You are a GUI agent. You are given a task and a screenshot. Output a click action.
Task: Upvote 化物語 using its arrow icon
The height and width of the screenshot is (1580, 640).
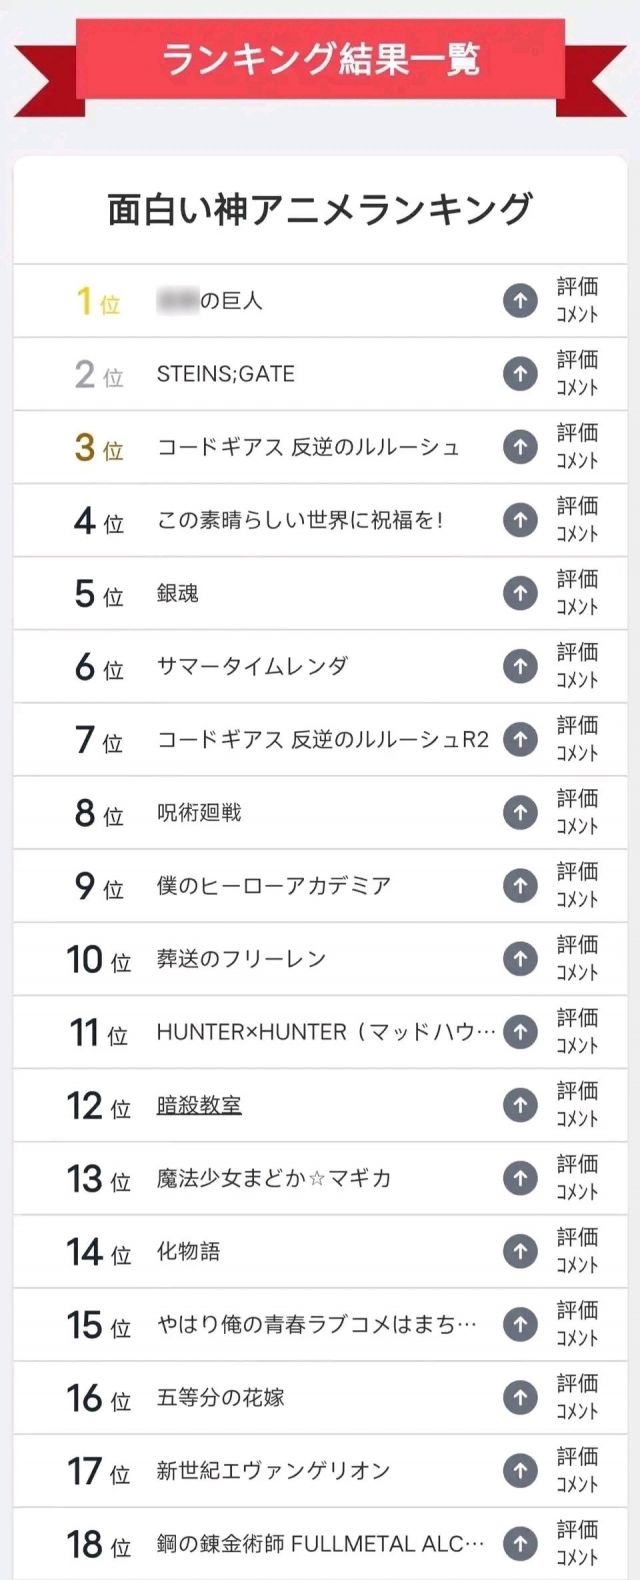click(x=520, y=1251)
